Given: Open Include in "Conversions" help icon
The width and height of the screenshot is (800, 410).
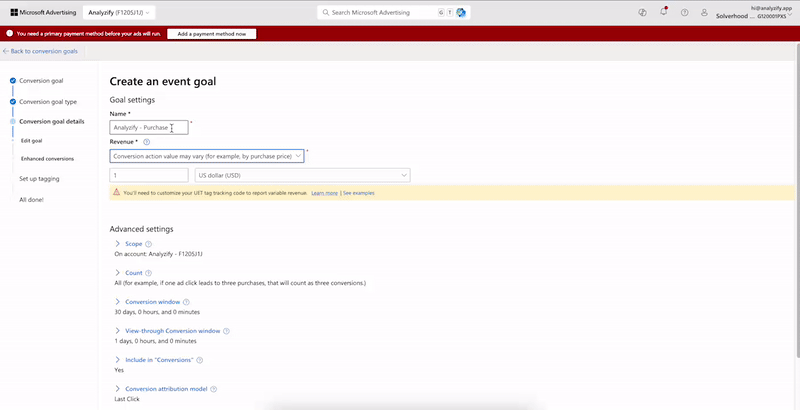Looking at the screenshot, I should 199,361.
